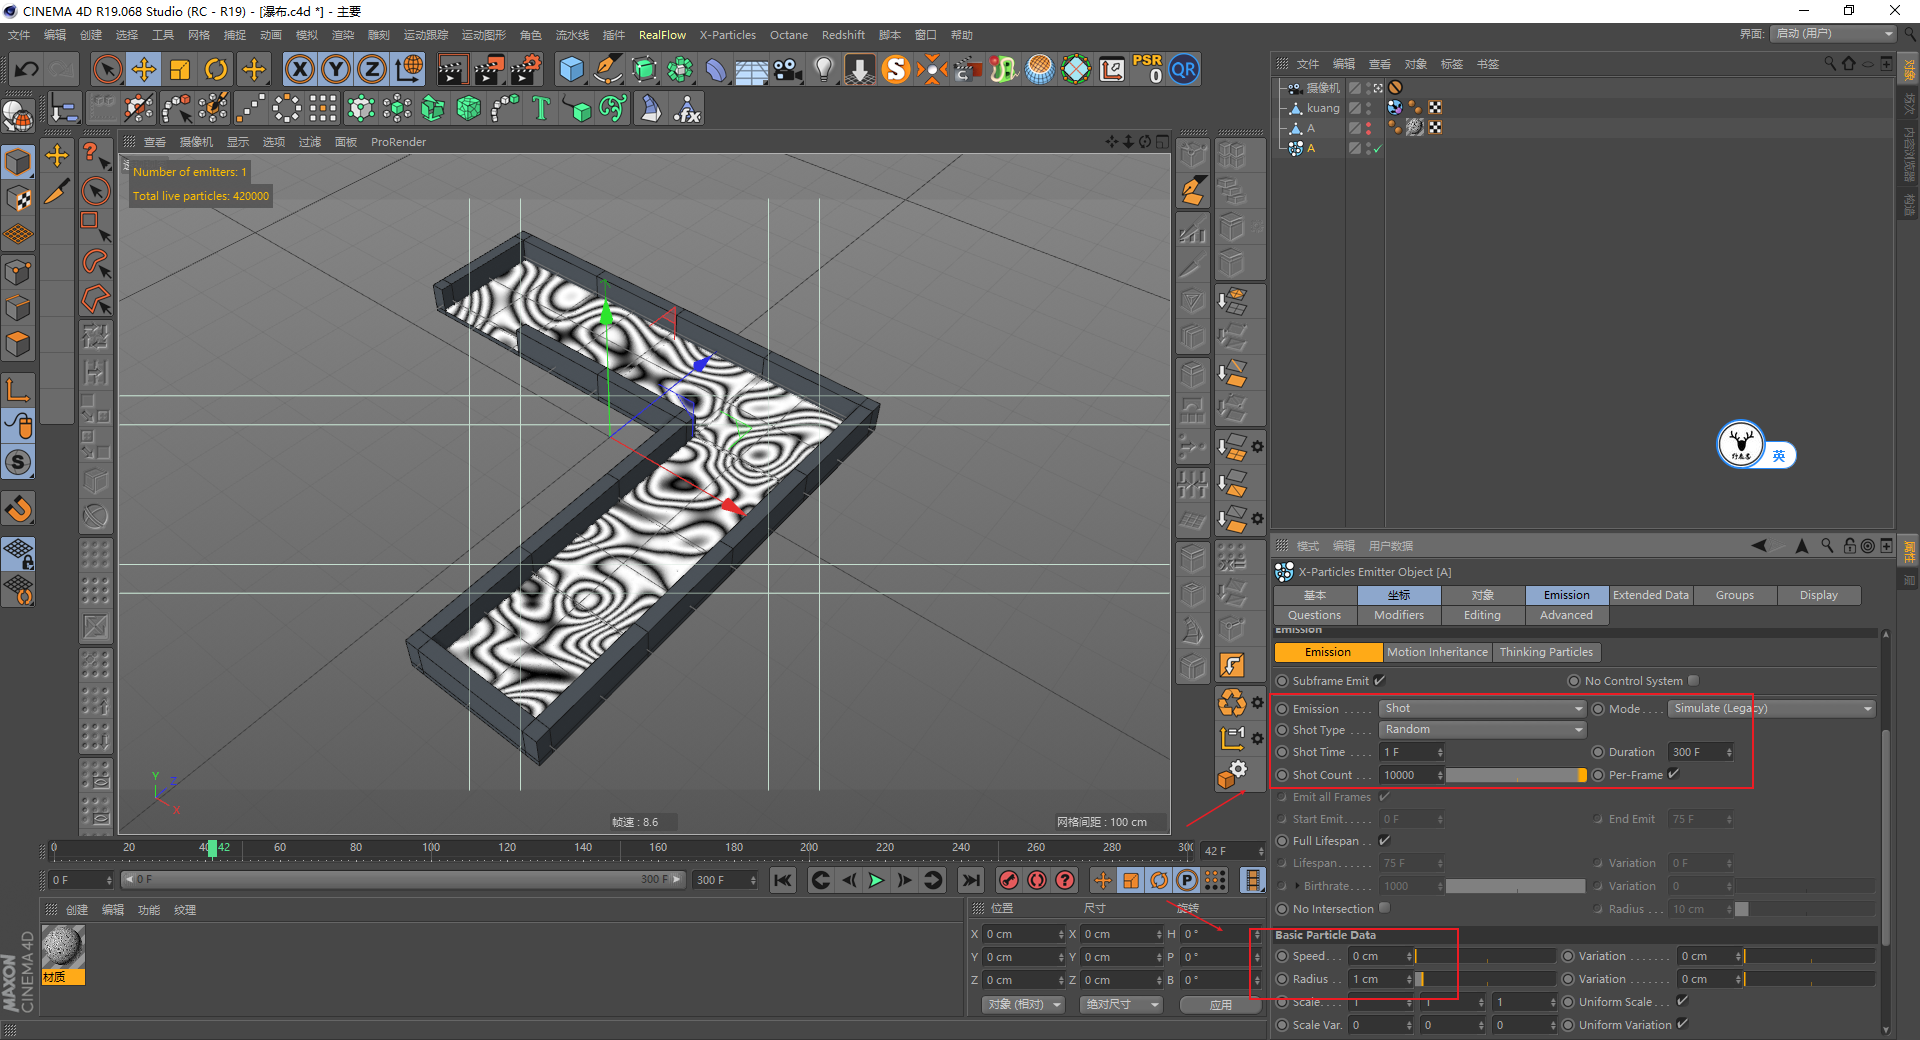Click the Render View clapperboard icon
This screenshot has height=1040, width=1920.
(452, 69)
